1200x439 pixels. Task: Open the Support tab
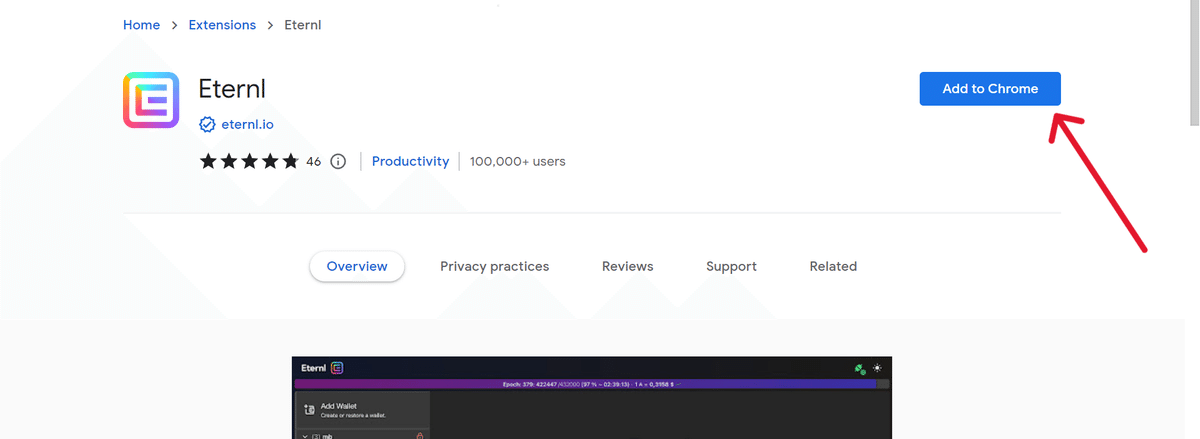pos(731,266)
